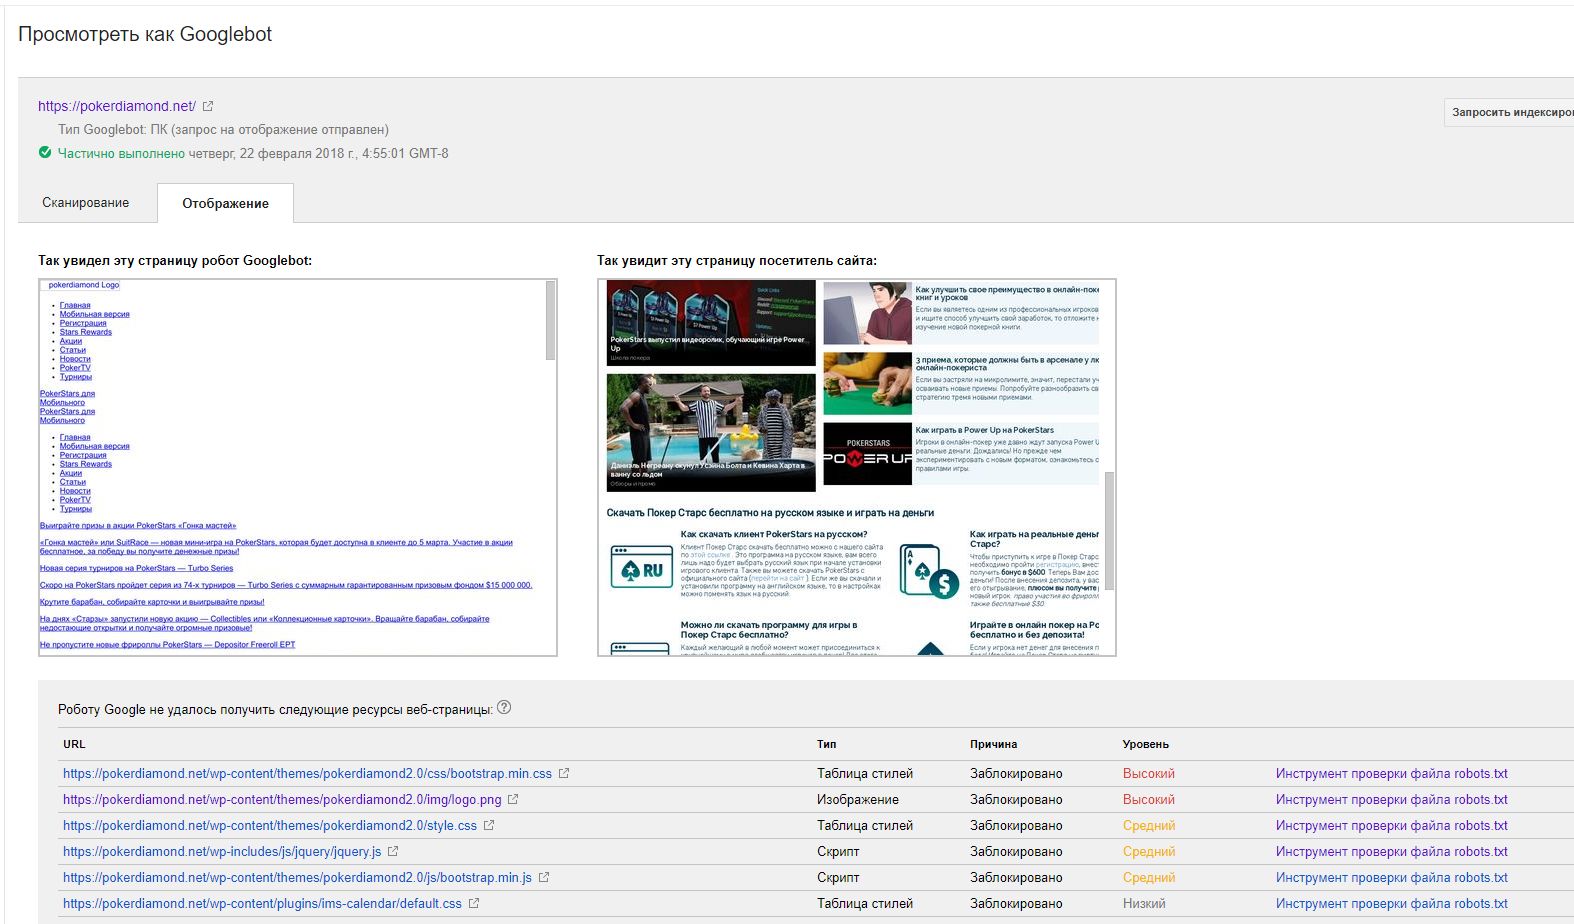1574x924 pixels.
Task: Click the scrollbar of the Googlebot rendering preview
Action: click(x=550, y=320)
